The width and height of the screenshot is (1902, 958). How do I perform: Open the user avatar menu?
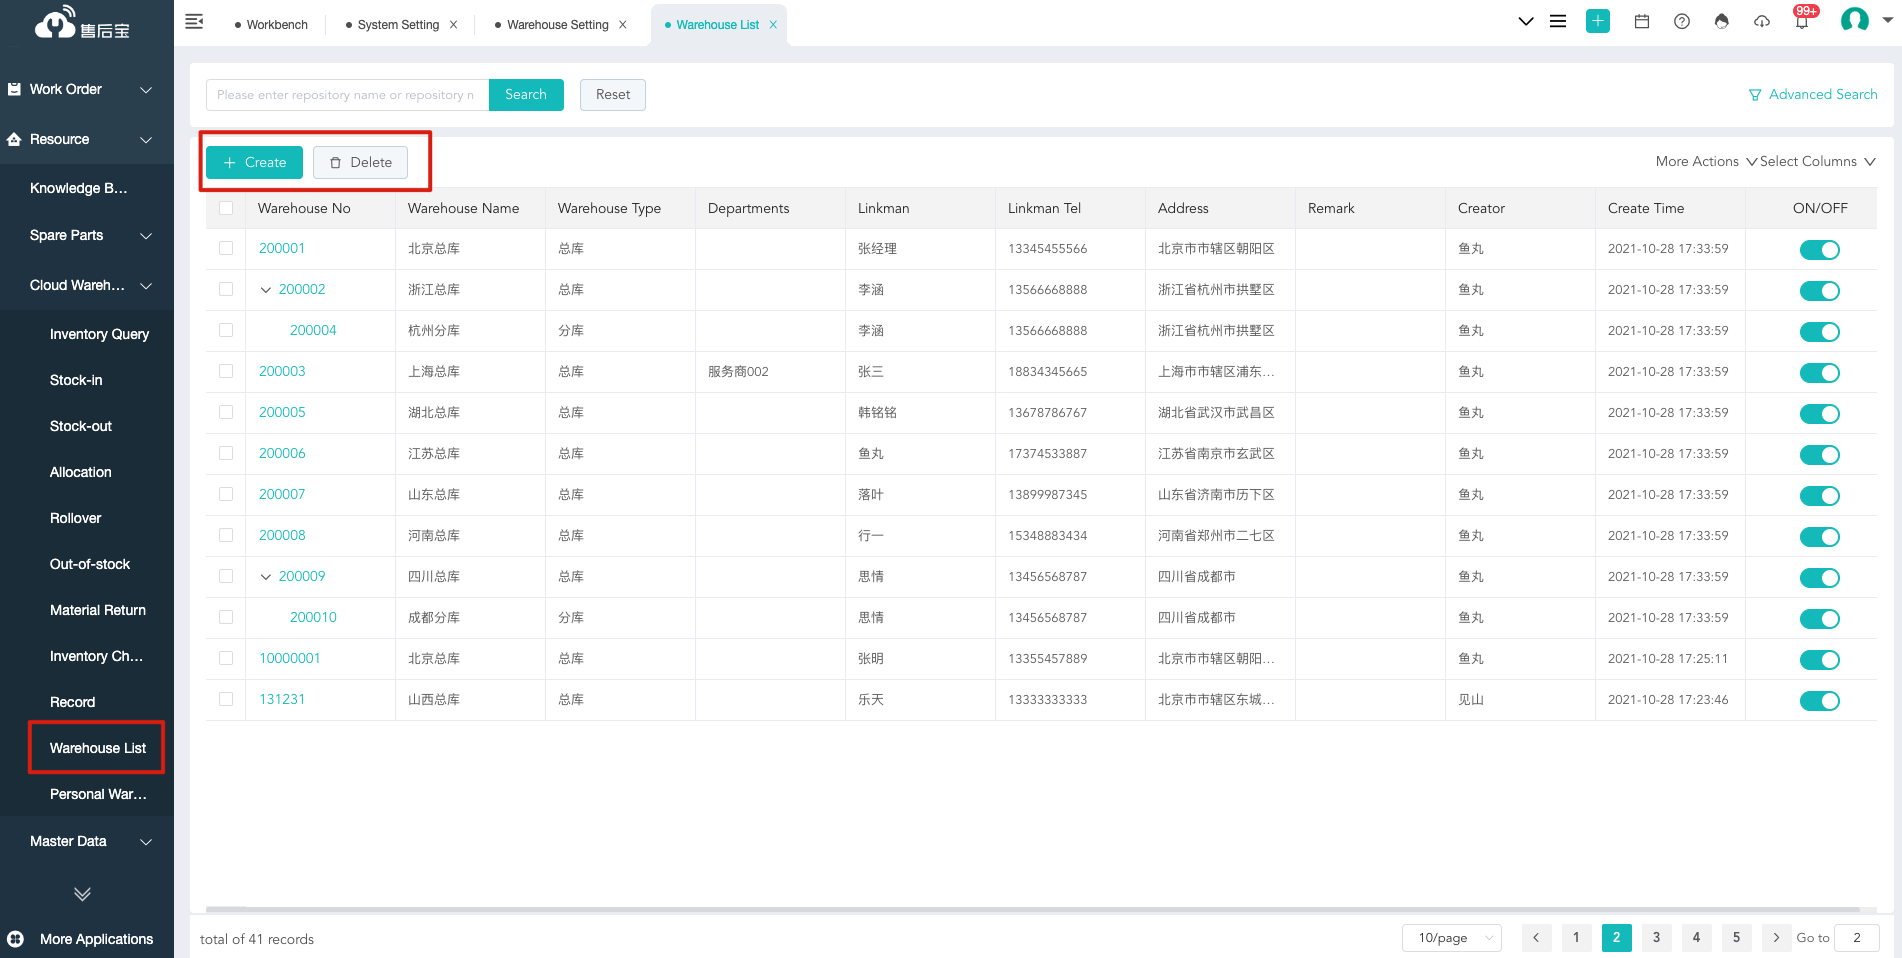[1855, 20]
